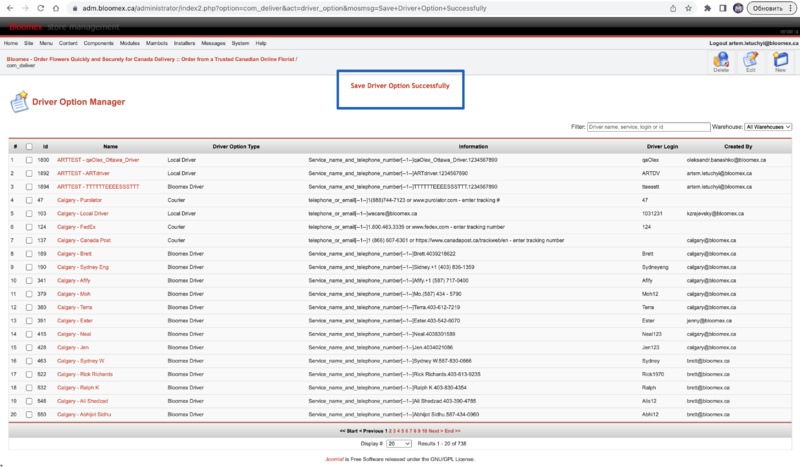This screenshot has width=800, height=467.
Task: Click the browser Обновить update button
Action: tap(767, 8)
